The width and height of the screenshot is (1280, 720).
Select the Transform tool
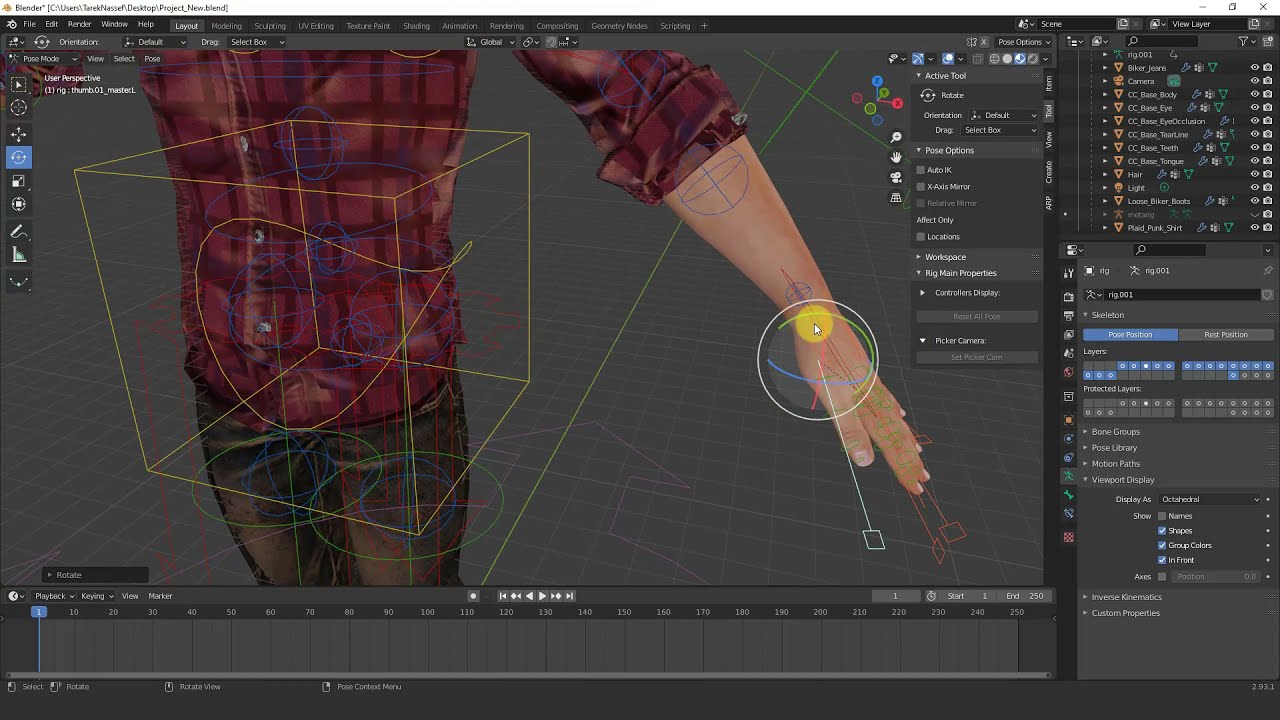(19, 205)
